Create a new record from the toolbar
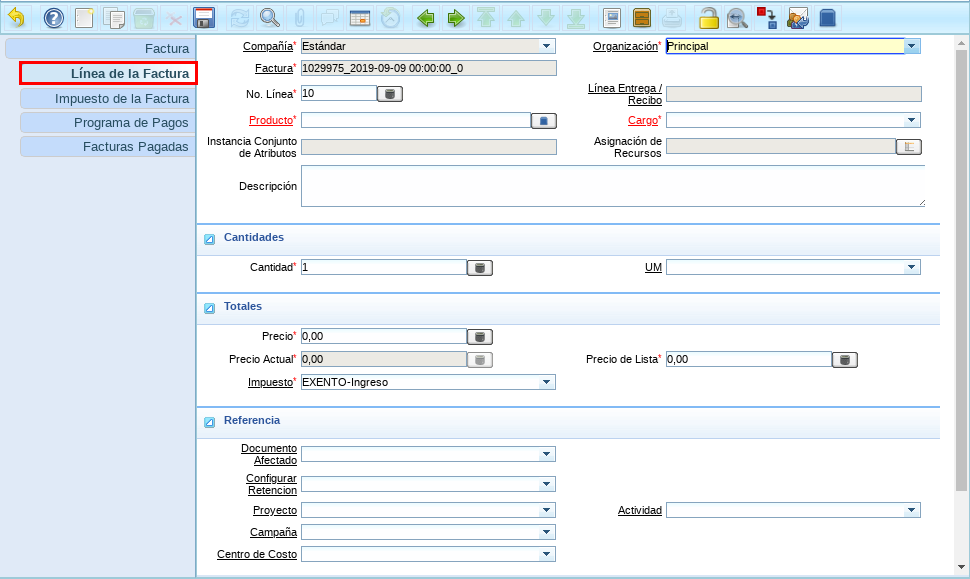970x579 pixels. pos(85,18)
